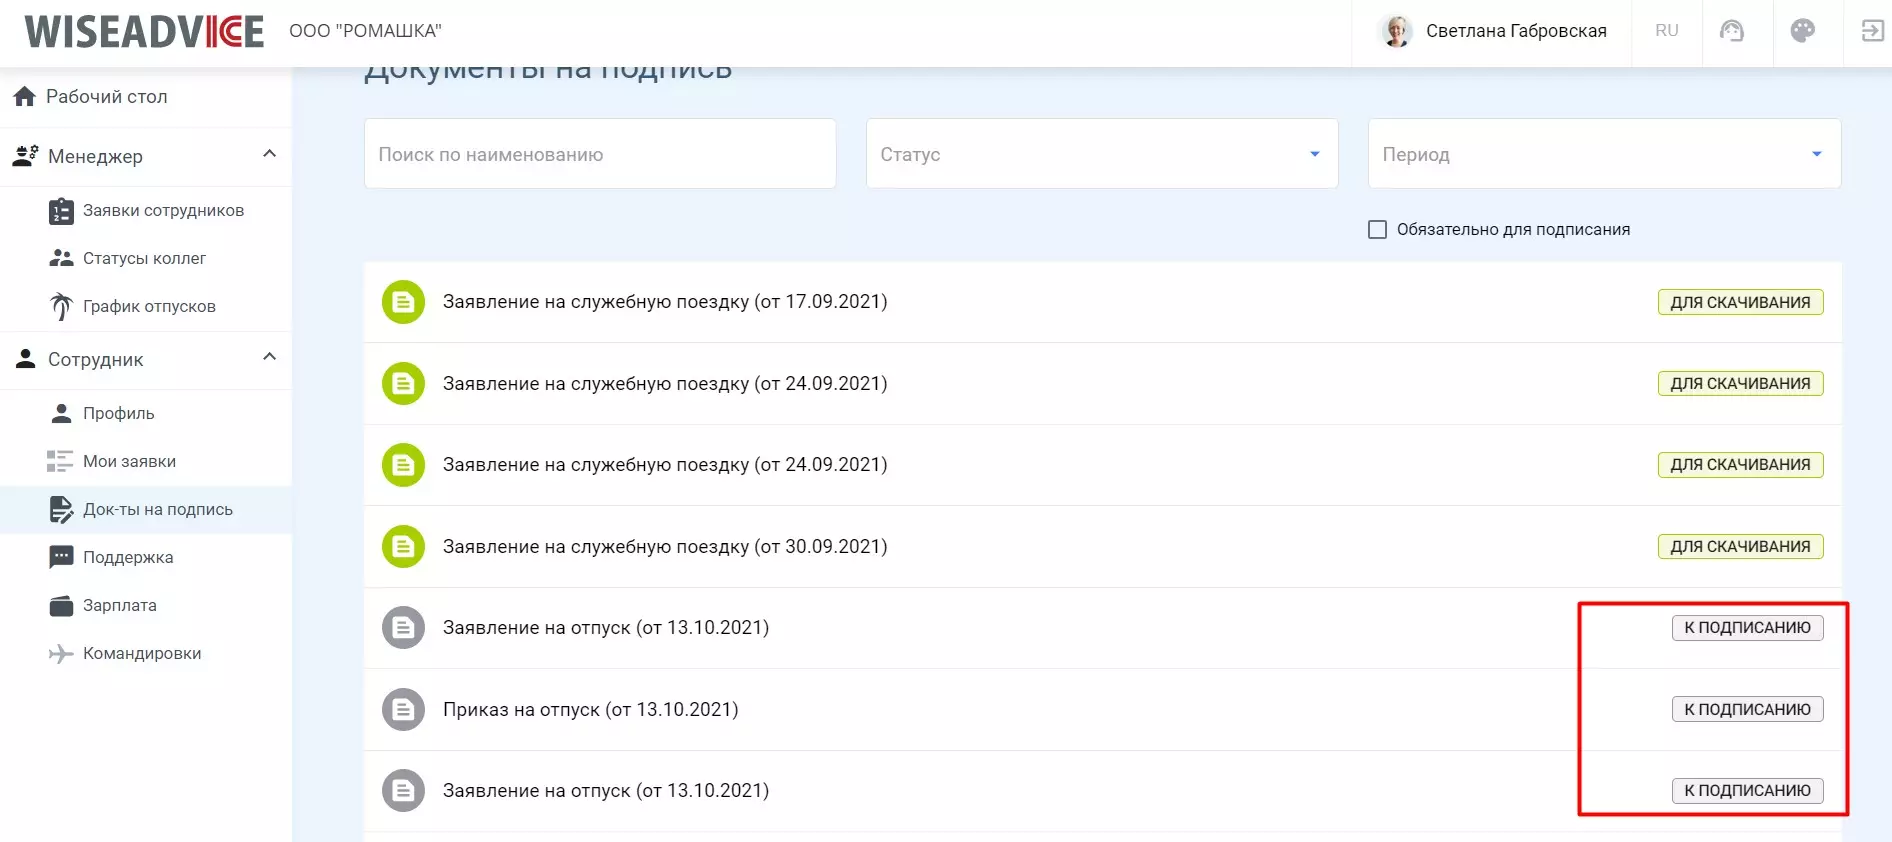Image resolution: width=1892 pixels, height=842 pixels.
Task: Open the Период dropdown filter
Action: coord(1603,154)
